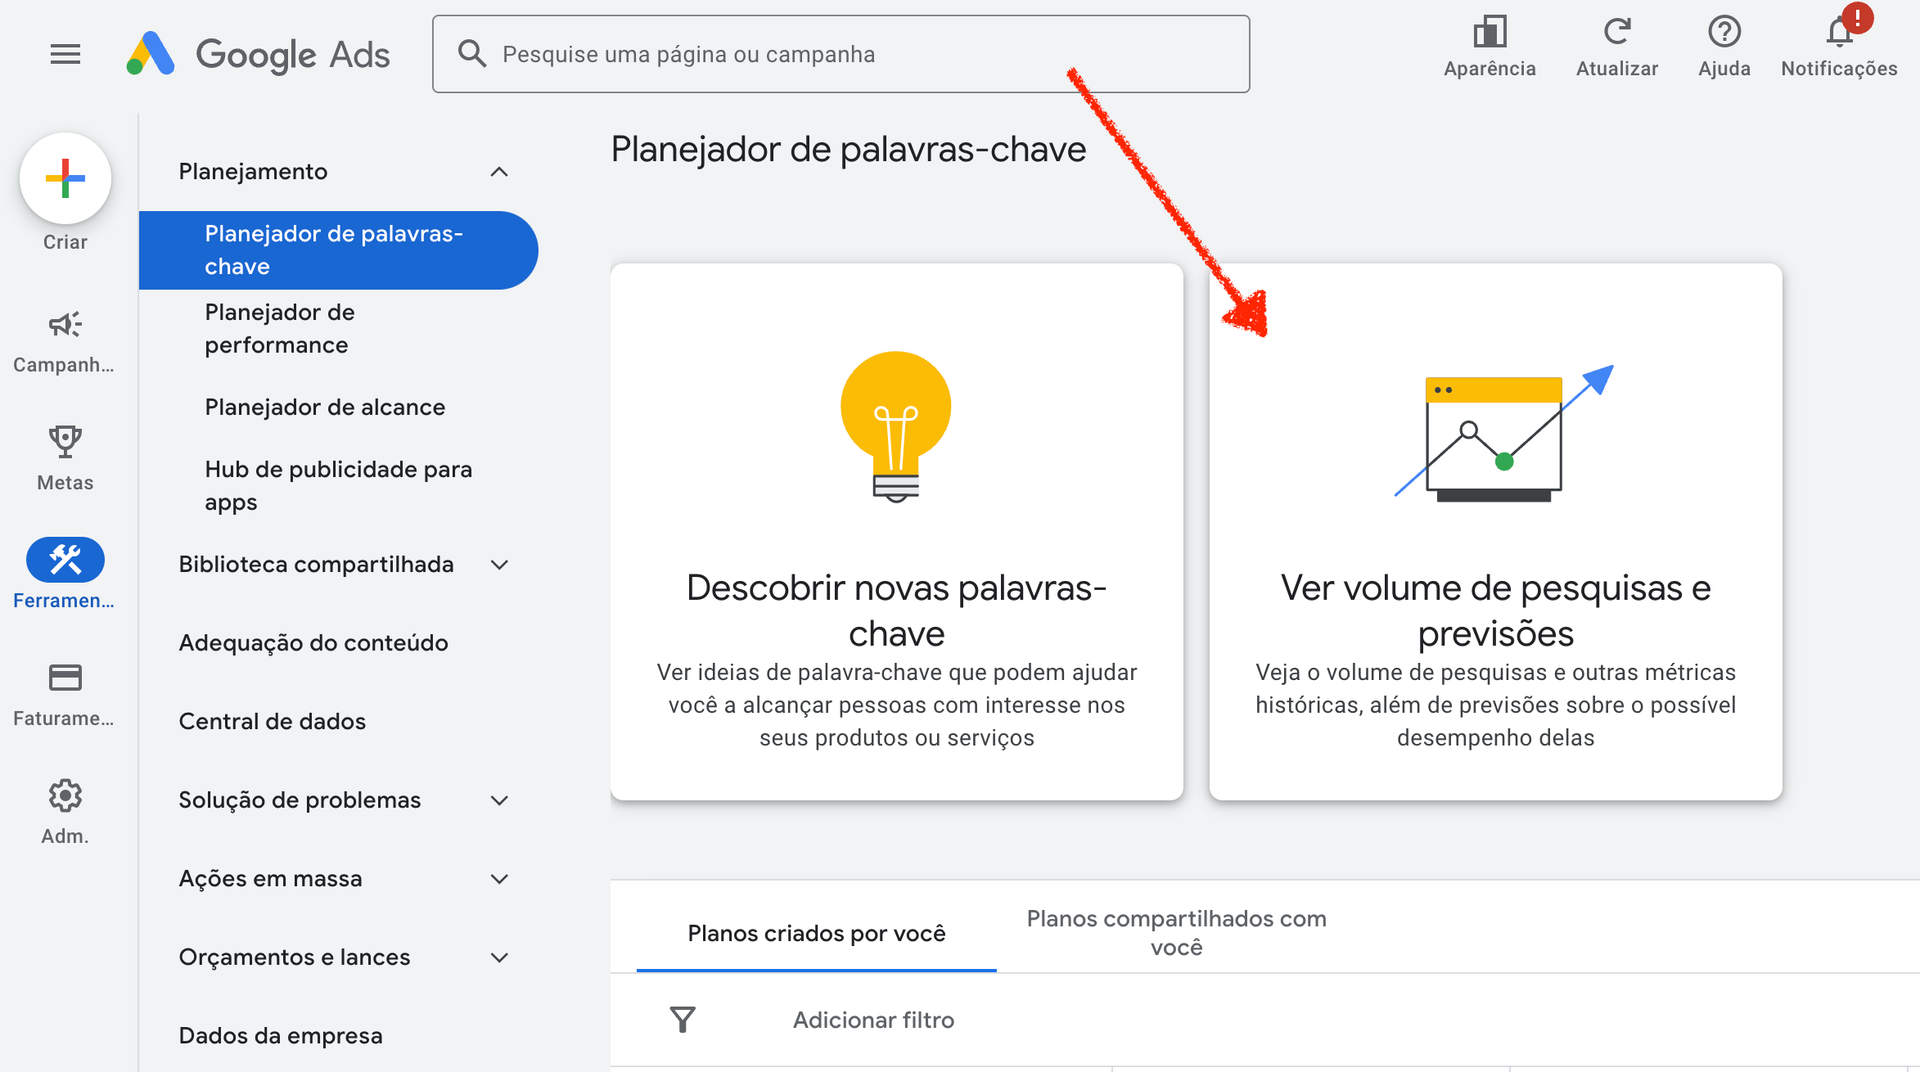
Task: Expand Ações em massa
Action: click(500, 878)
